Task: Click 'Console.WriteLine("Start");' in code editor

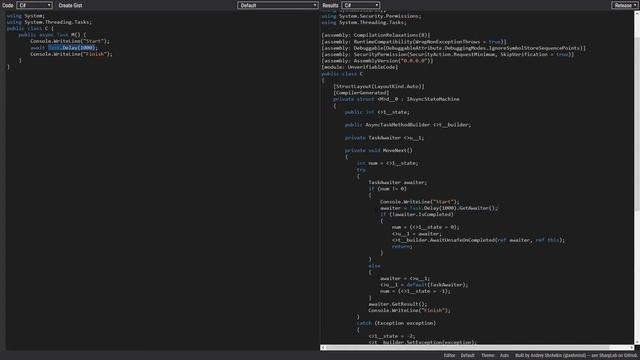Action: (70, 41)
